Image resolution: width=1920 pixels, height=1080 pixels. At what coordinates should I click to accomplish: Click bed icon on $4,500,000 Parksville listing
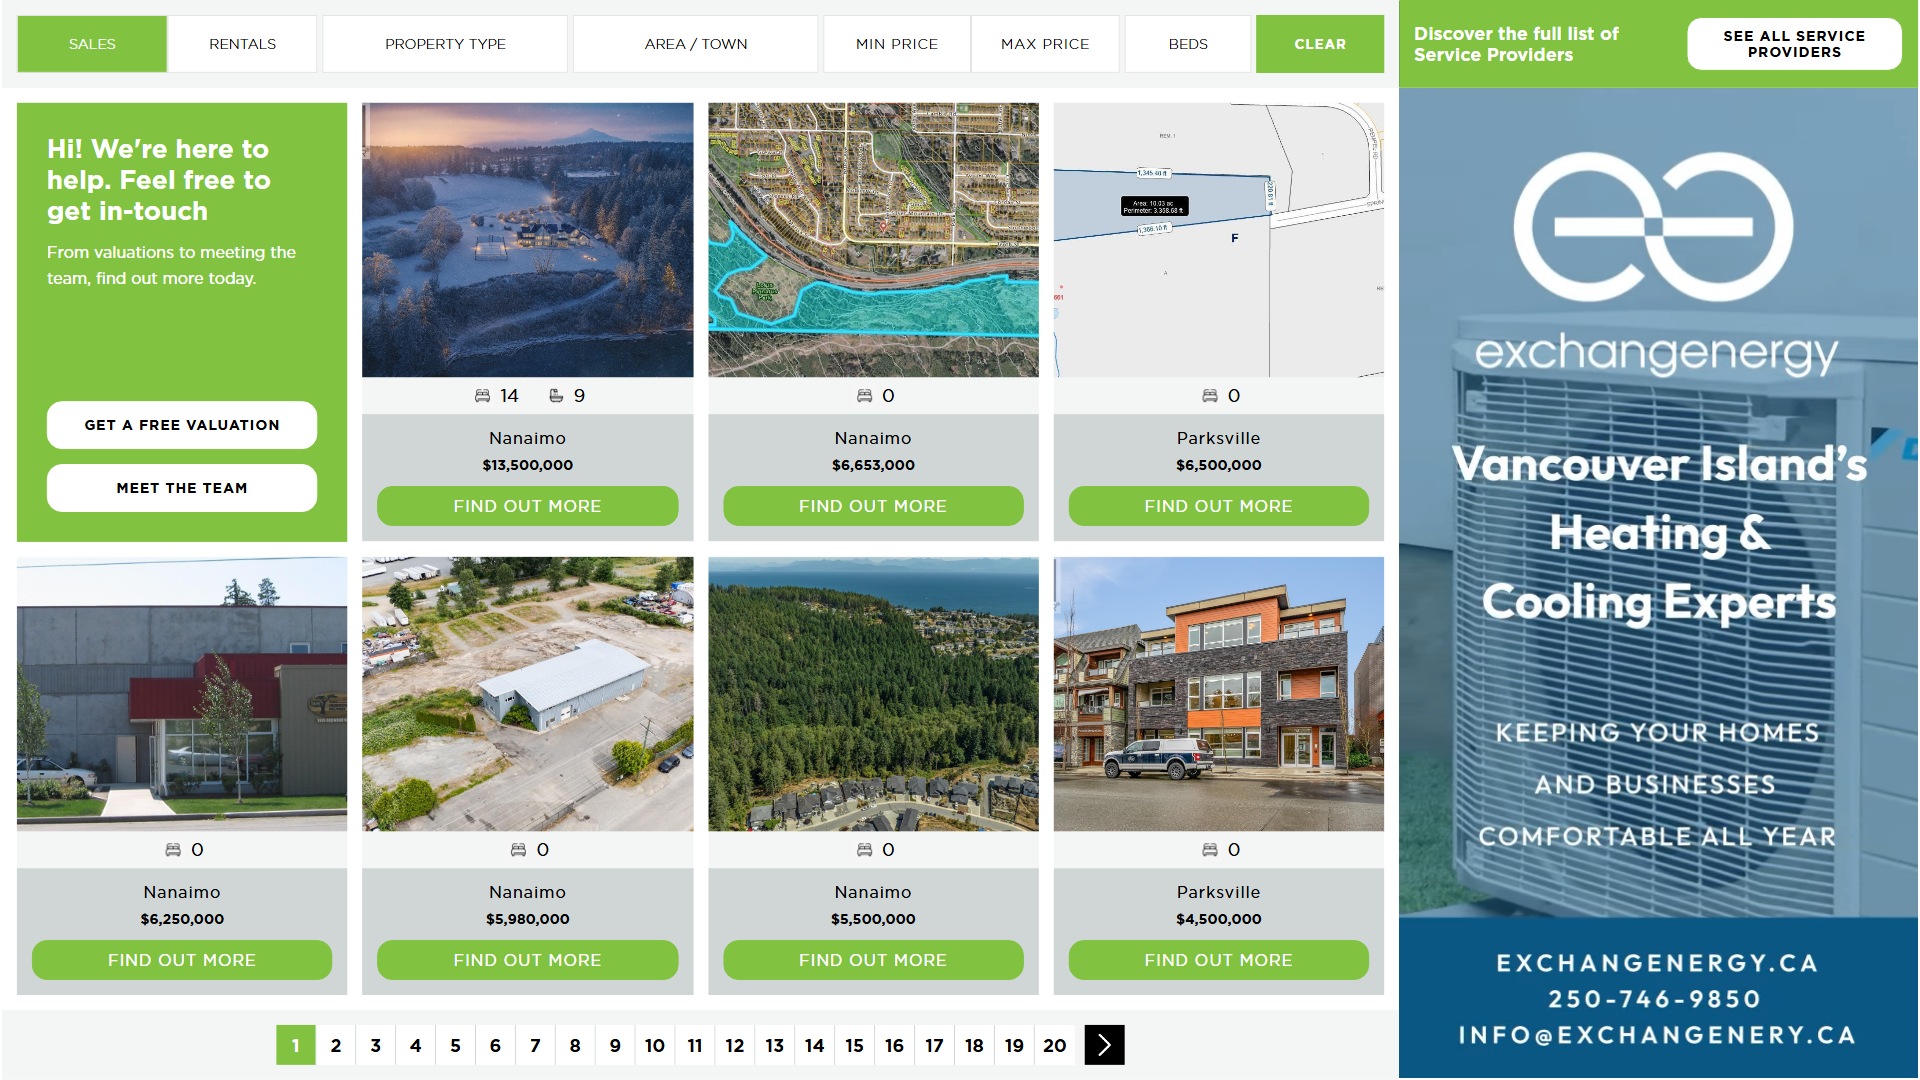(x=1209, y=850)
